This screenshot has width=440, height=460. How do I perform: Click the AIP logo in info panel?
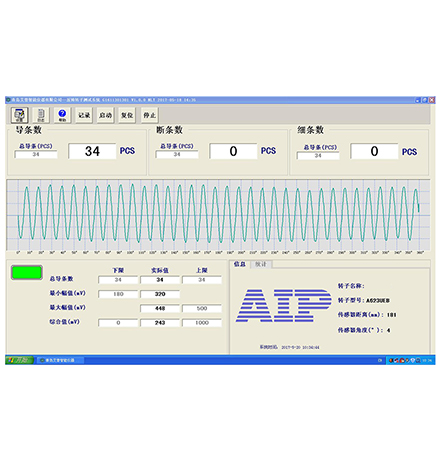[x=283, y=305]
